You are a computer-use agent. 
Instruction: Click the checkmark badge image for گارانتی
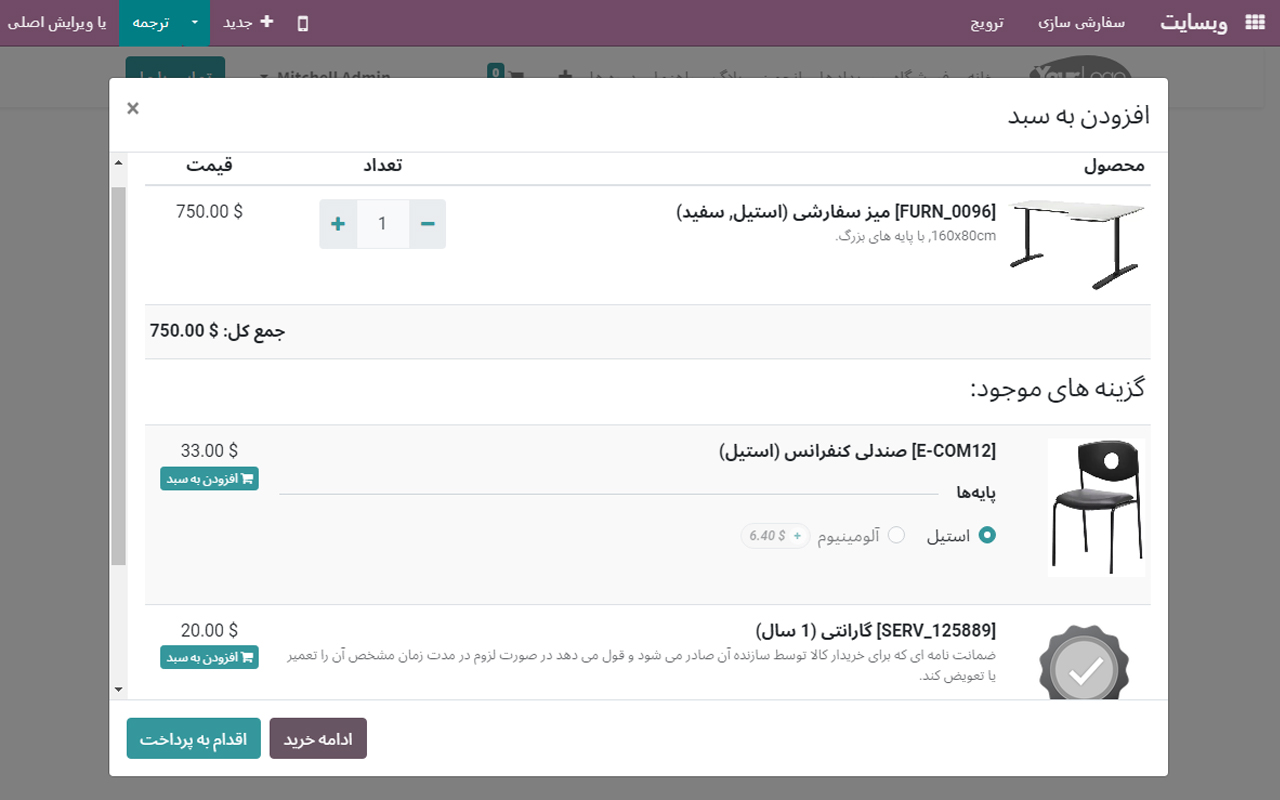pos(1083,662)
